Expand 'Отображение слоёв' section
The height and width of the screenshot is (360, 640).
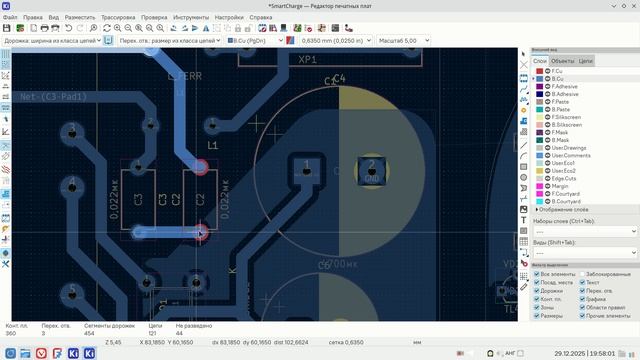pyautogui.click(x=562, y=209)
